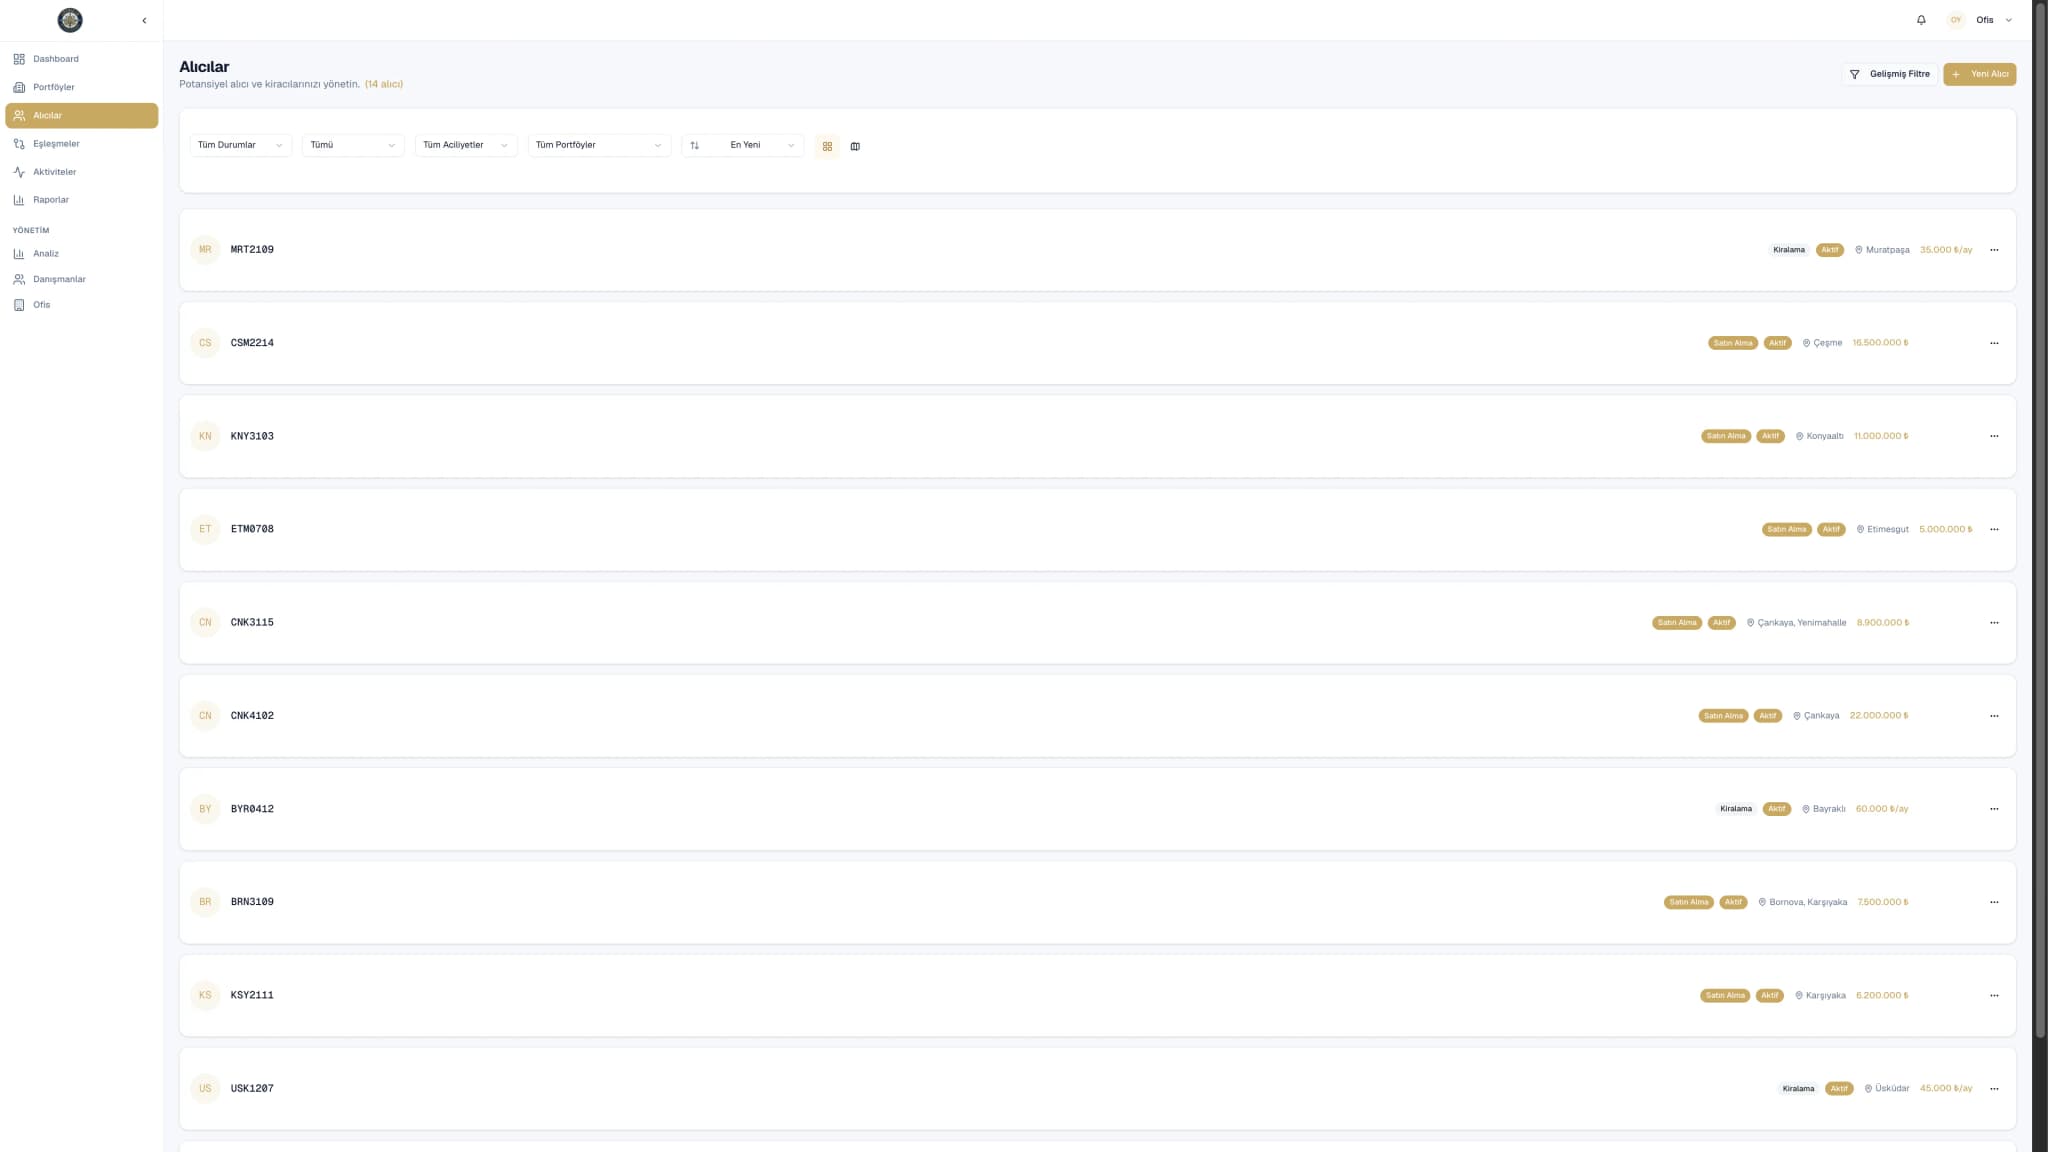Open Ofis in the sidebar menu

(81, 305)
